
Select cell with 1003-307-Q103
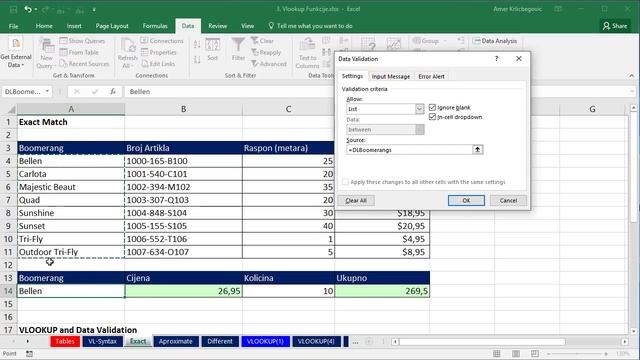183,200
